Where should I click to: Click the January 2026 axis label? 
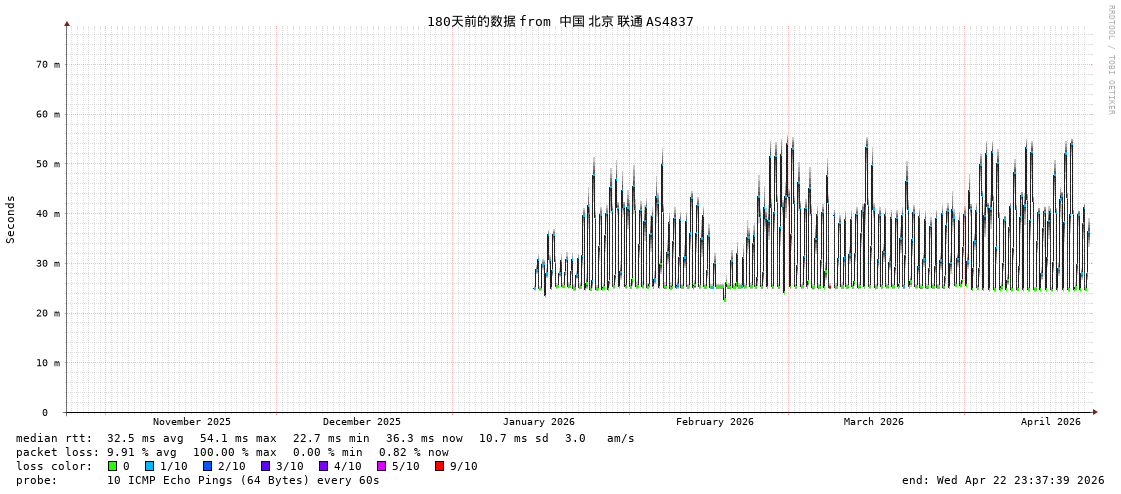538,422
